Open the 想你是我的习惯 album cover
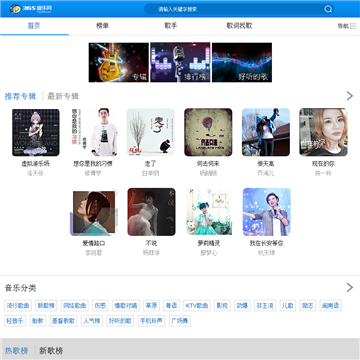This screenshot has width=360, height=360. [93, 132]
